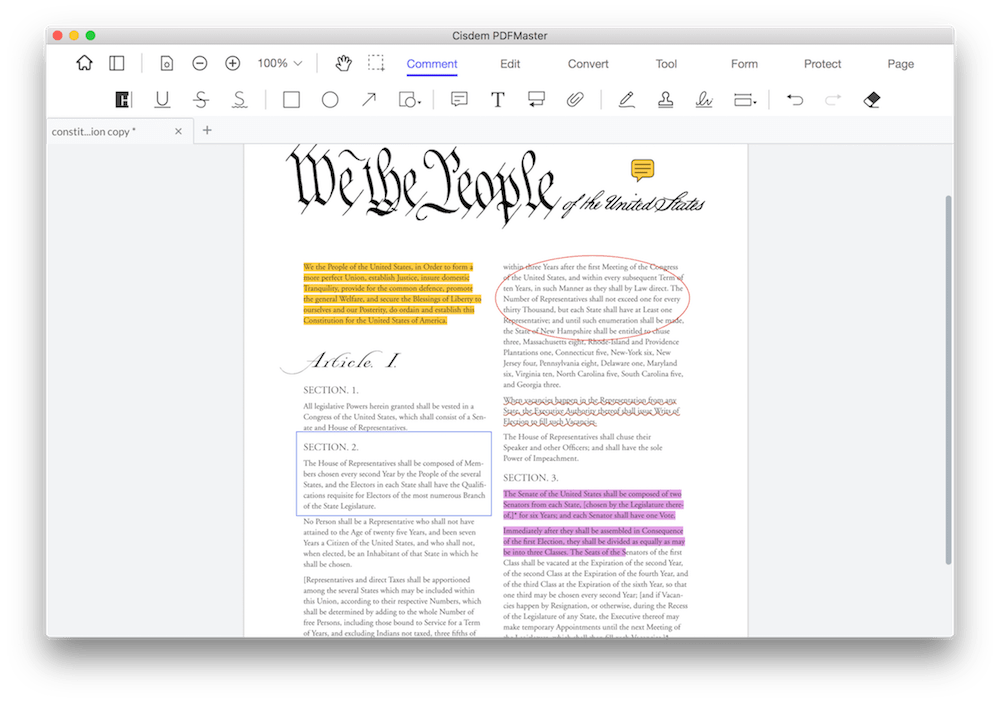This screenshot has width=1000, height=703.
Task: Close the 'constit...ion copy' tab
Action: click(179, 131)
